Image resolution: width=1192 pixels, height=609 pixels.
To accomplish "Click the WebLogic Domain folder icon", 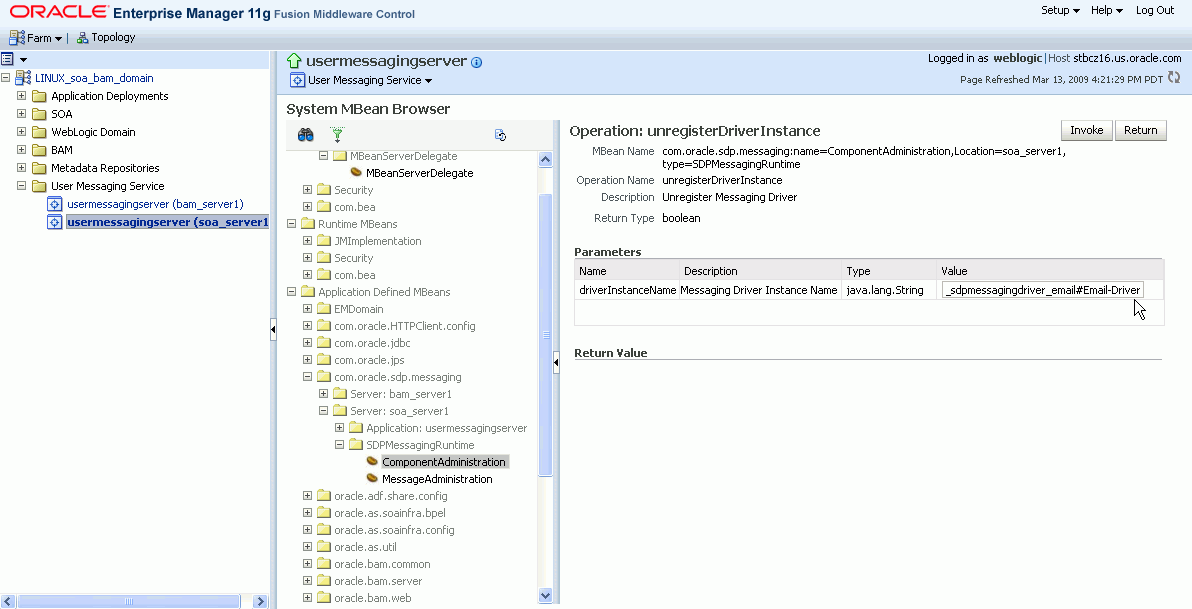I will [x=40, y=132].
